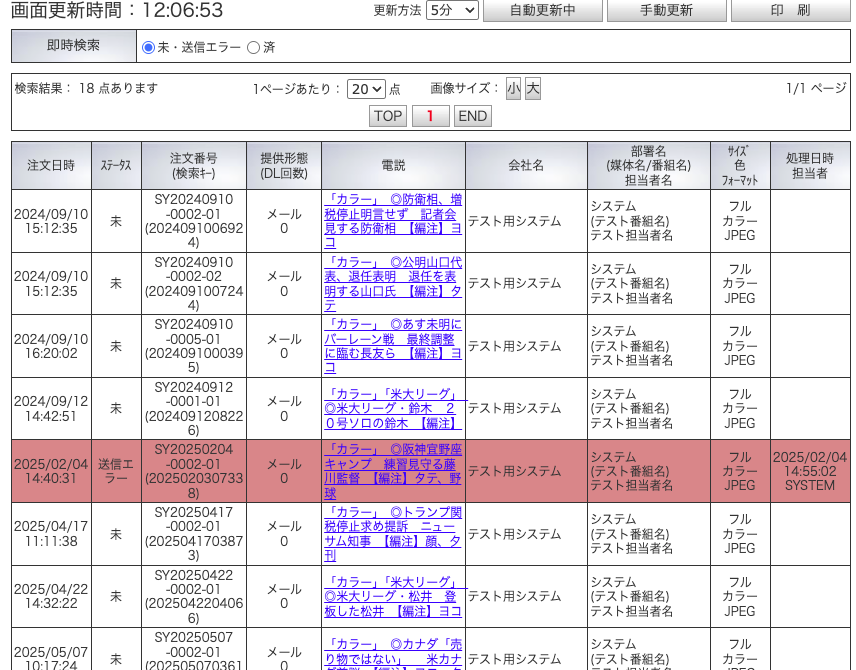Select the 未・送信エラー radio button

pyautogui.click(x=149, y=47)
